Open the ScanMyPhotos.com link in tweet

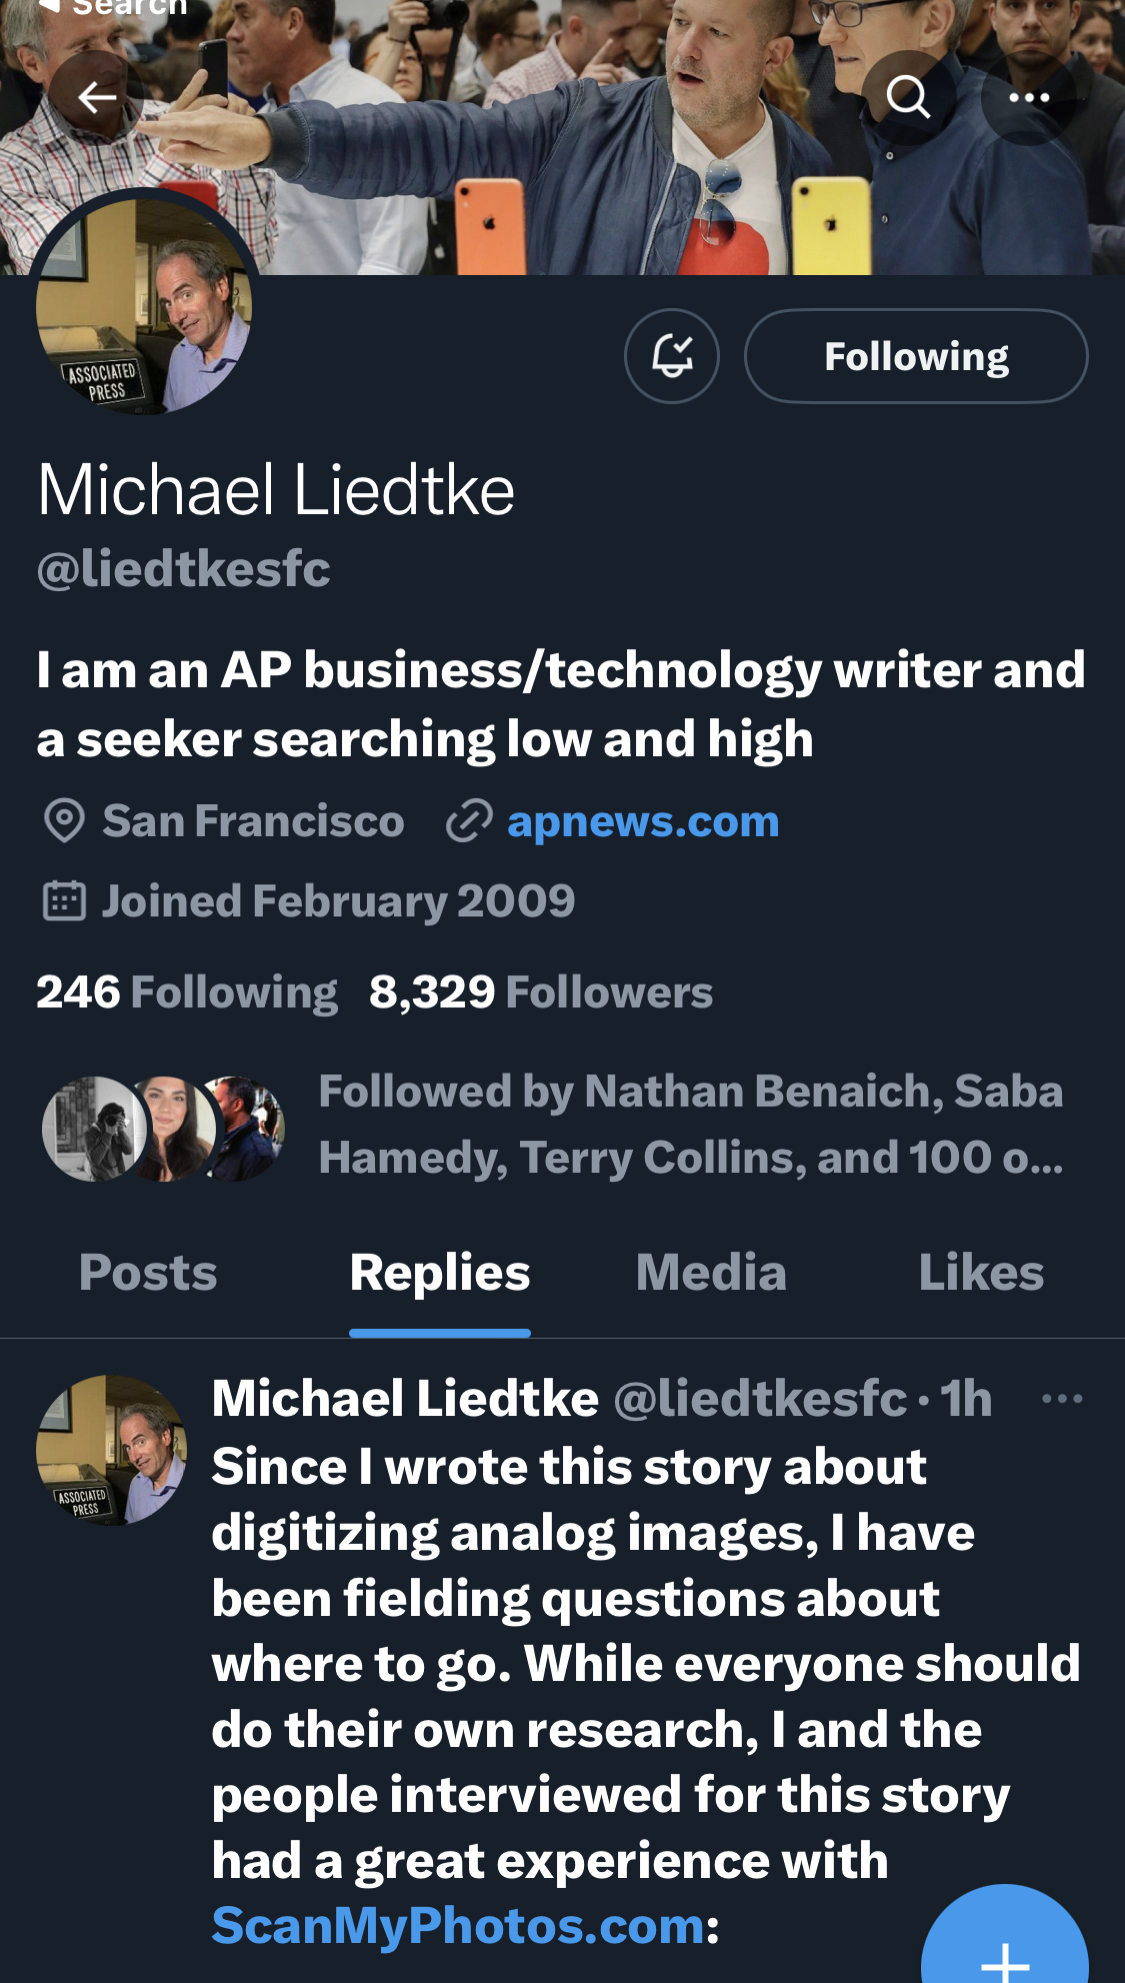click(x=458, y=1925)
